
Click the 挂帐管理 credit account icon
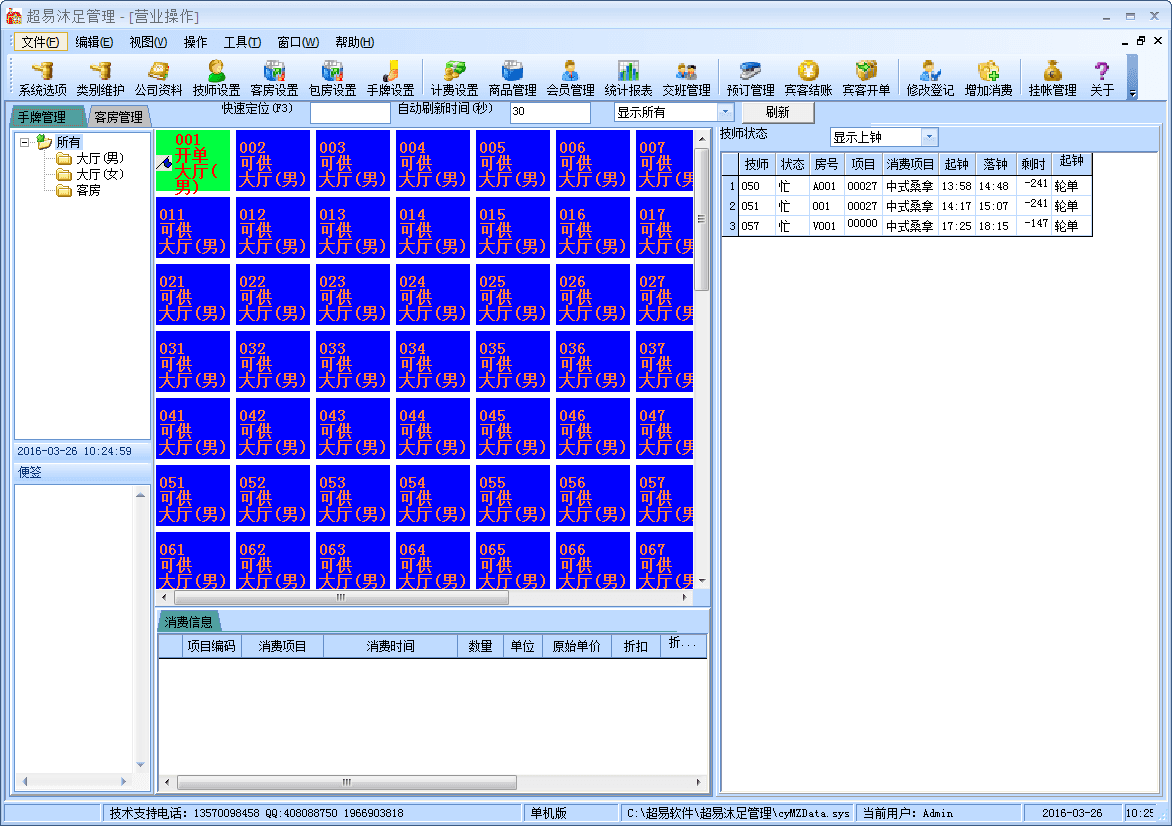point(1052,78)
